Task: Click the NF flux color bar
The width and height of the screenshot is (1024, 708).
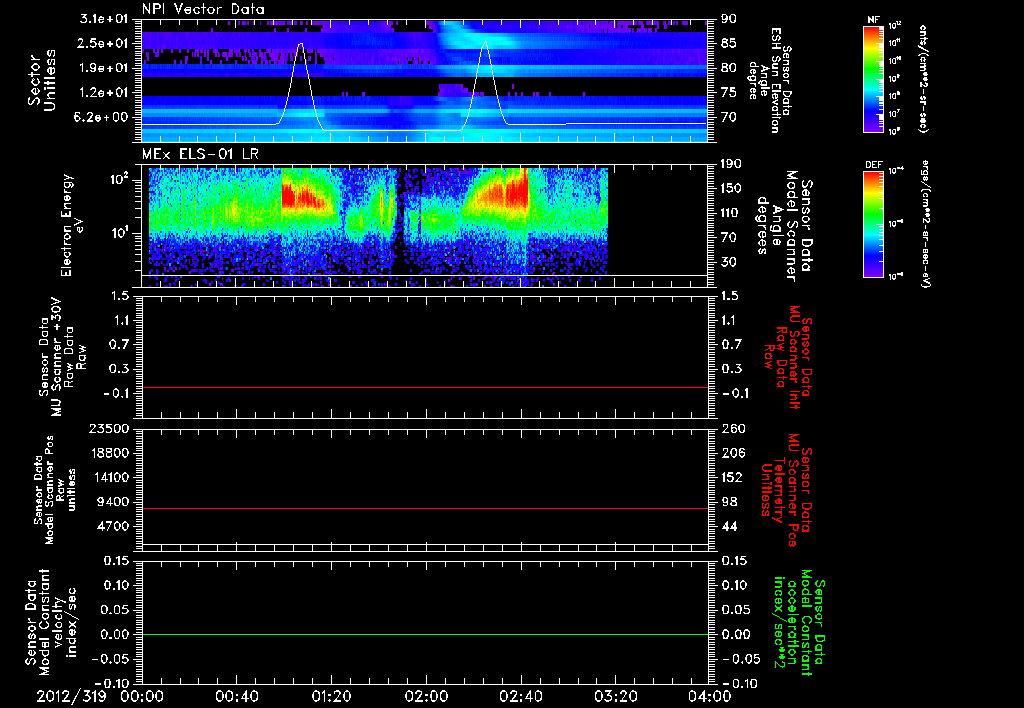Action: [x=873, y=78]
